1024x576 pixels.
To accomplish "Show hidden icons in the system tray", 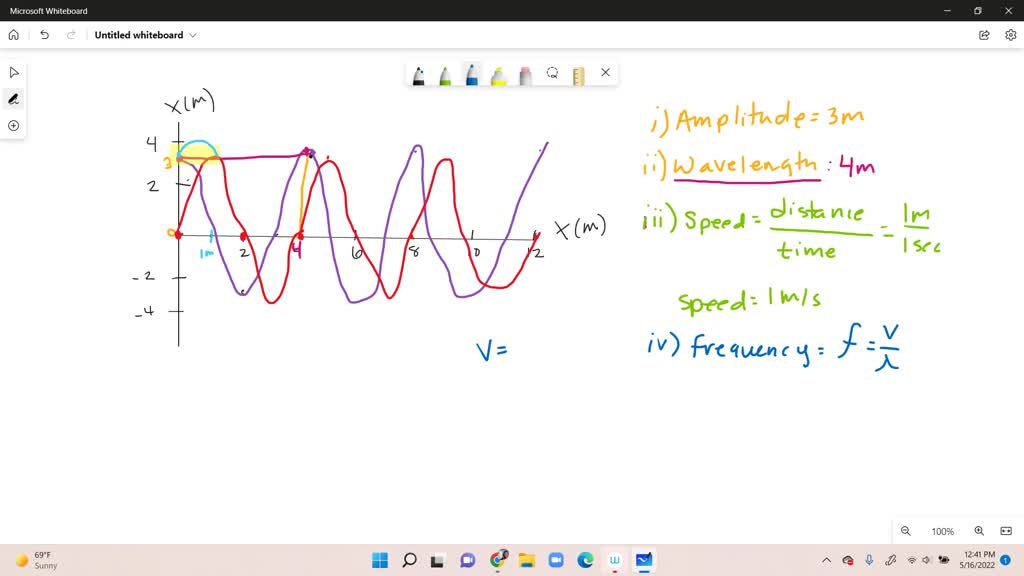I will coord(827,560).
